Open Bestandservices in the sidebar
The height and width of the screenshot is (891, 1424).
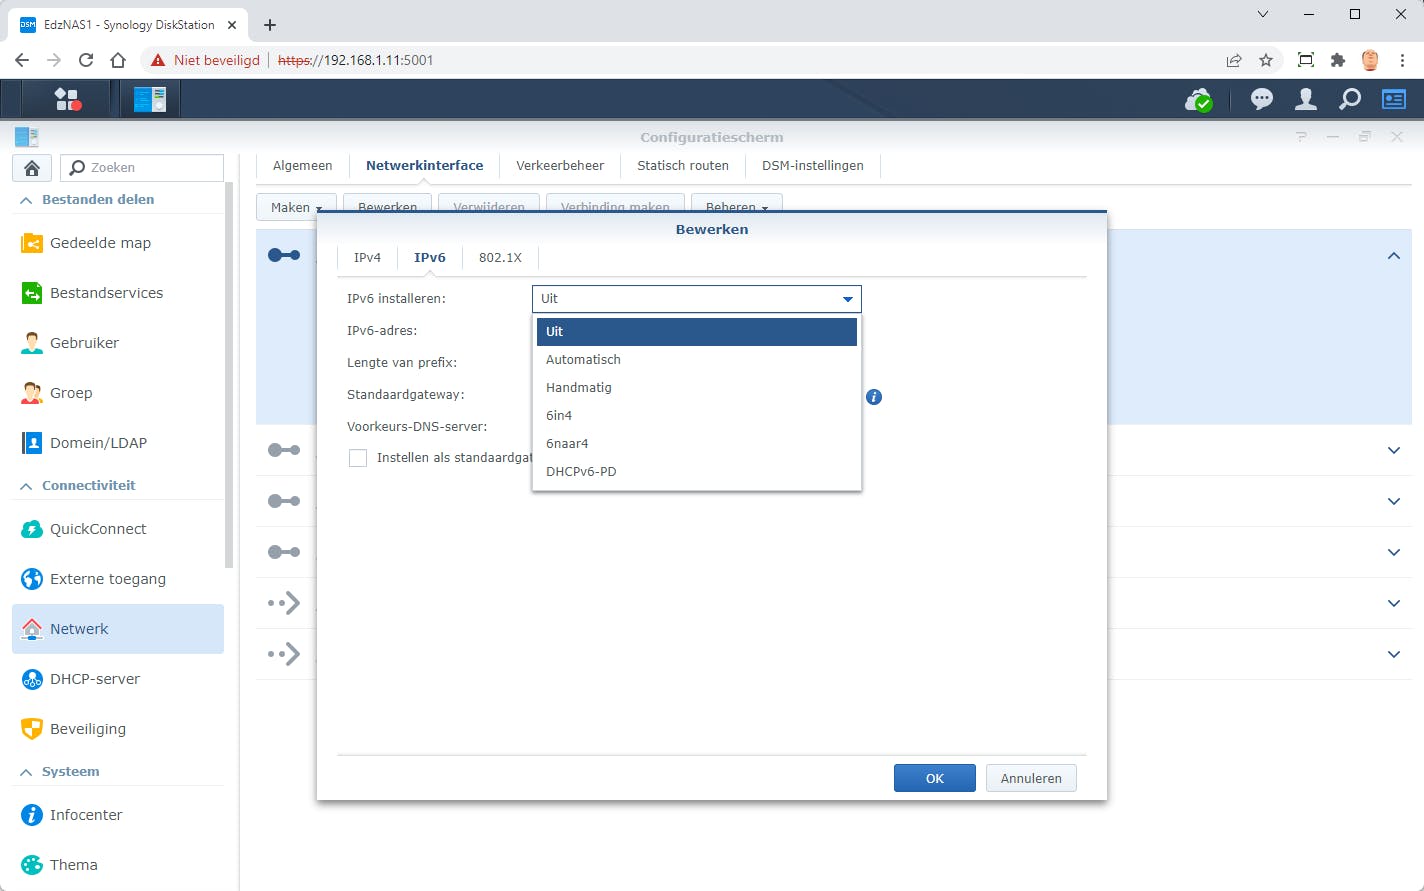tap(118, 293)
